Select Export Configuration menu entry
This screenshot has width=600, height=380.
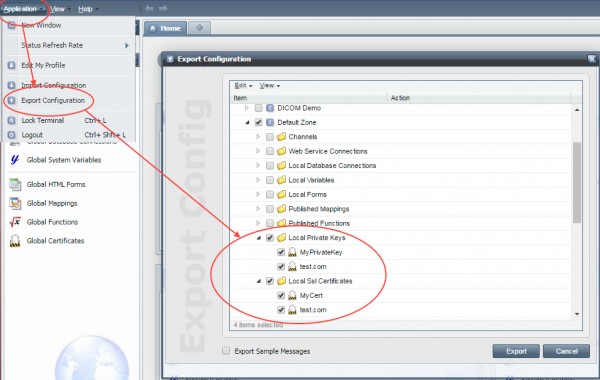[x=53, y=100]
